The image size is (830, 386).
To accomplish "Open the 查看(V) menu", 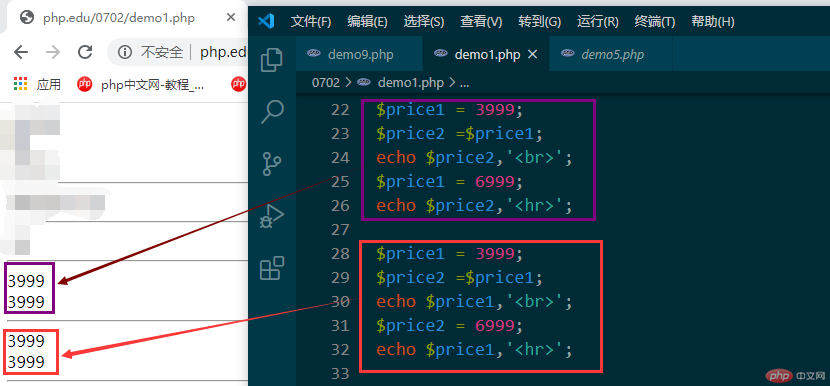I will (x=481, y=22).
